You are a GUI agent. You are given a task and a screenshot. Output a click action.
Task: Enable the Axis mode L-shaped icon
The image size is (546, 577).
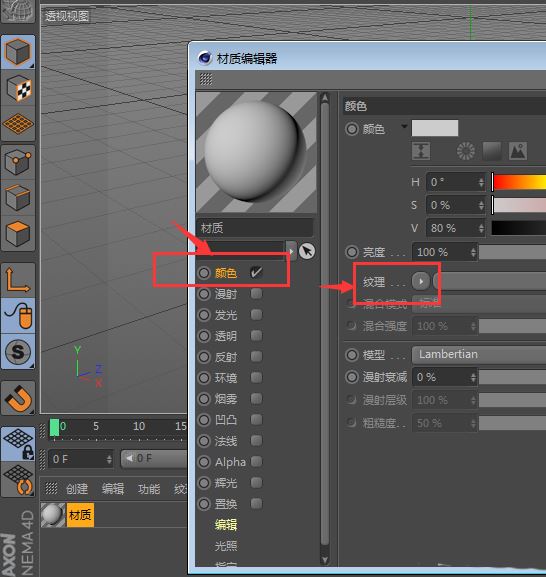[x=18, y=280]
